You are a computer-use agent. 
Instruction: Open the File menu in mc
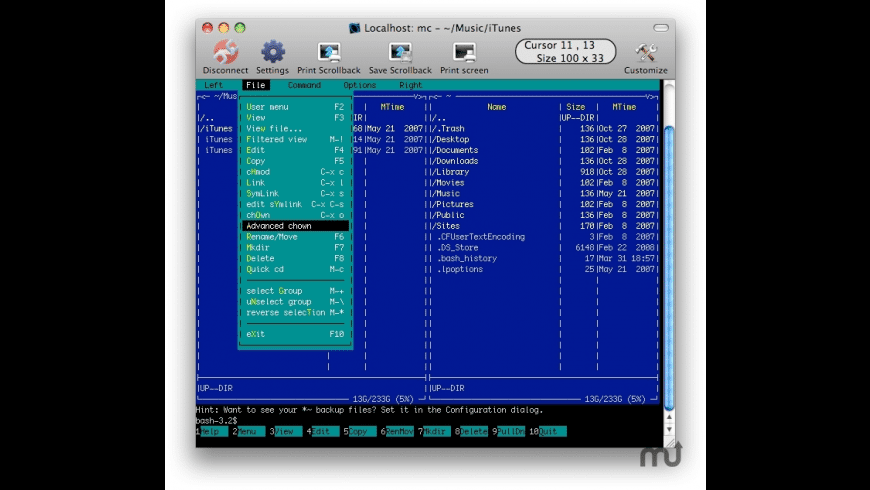point(256,85)
